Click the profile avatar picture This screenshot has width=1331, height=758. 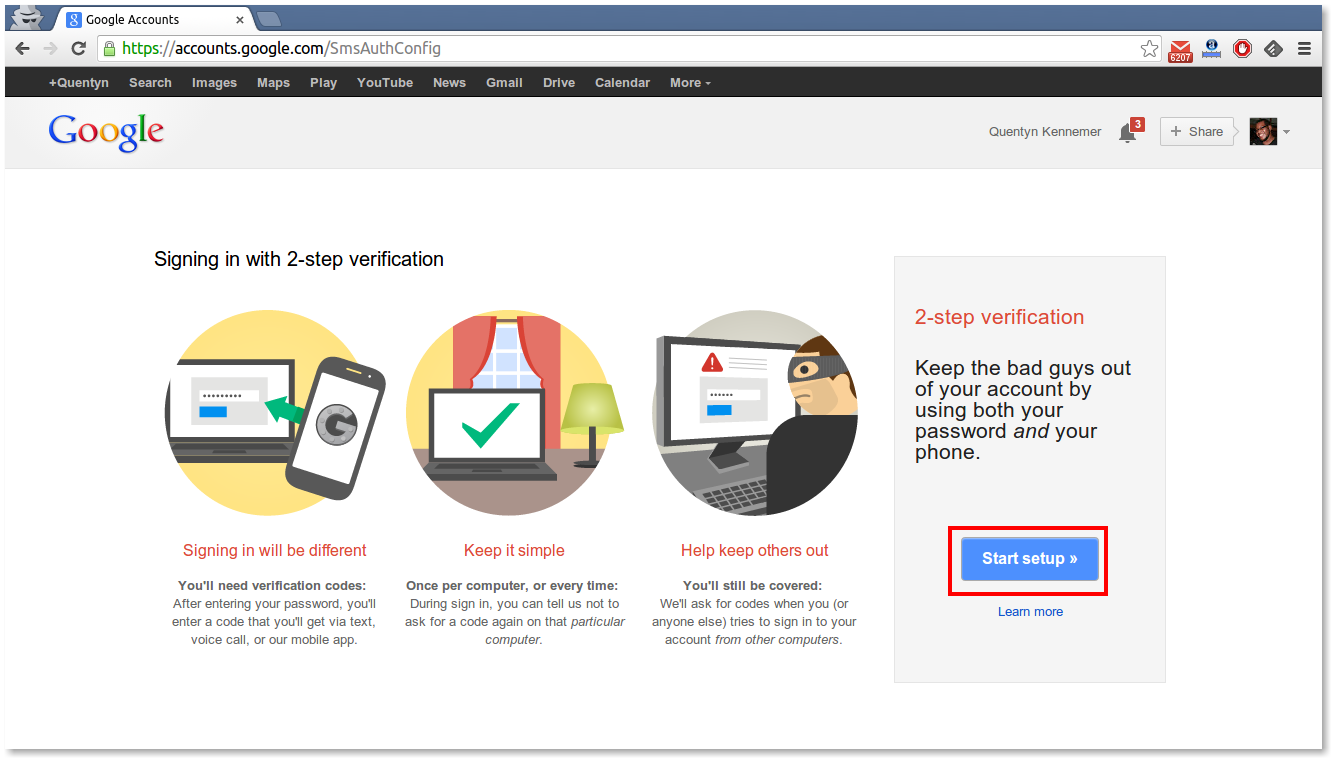(1263, 131)
